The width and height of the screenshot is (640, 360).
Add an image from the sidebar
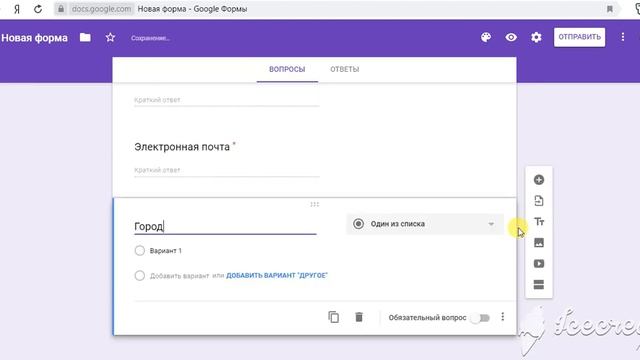click(x=539, y=243)
